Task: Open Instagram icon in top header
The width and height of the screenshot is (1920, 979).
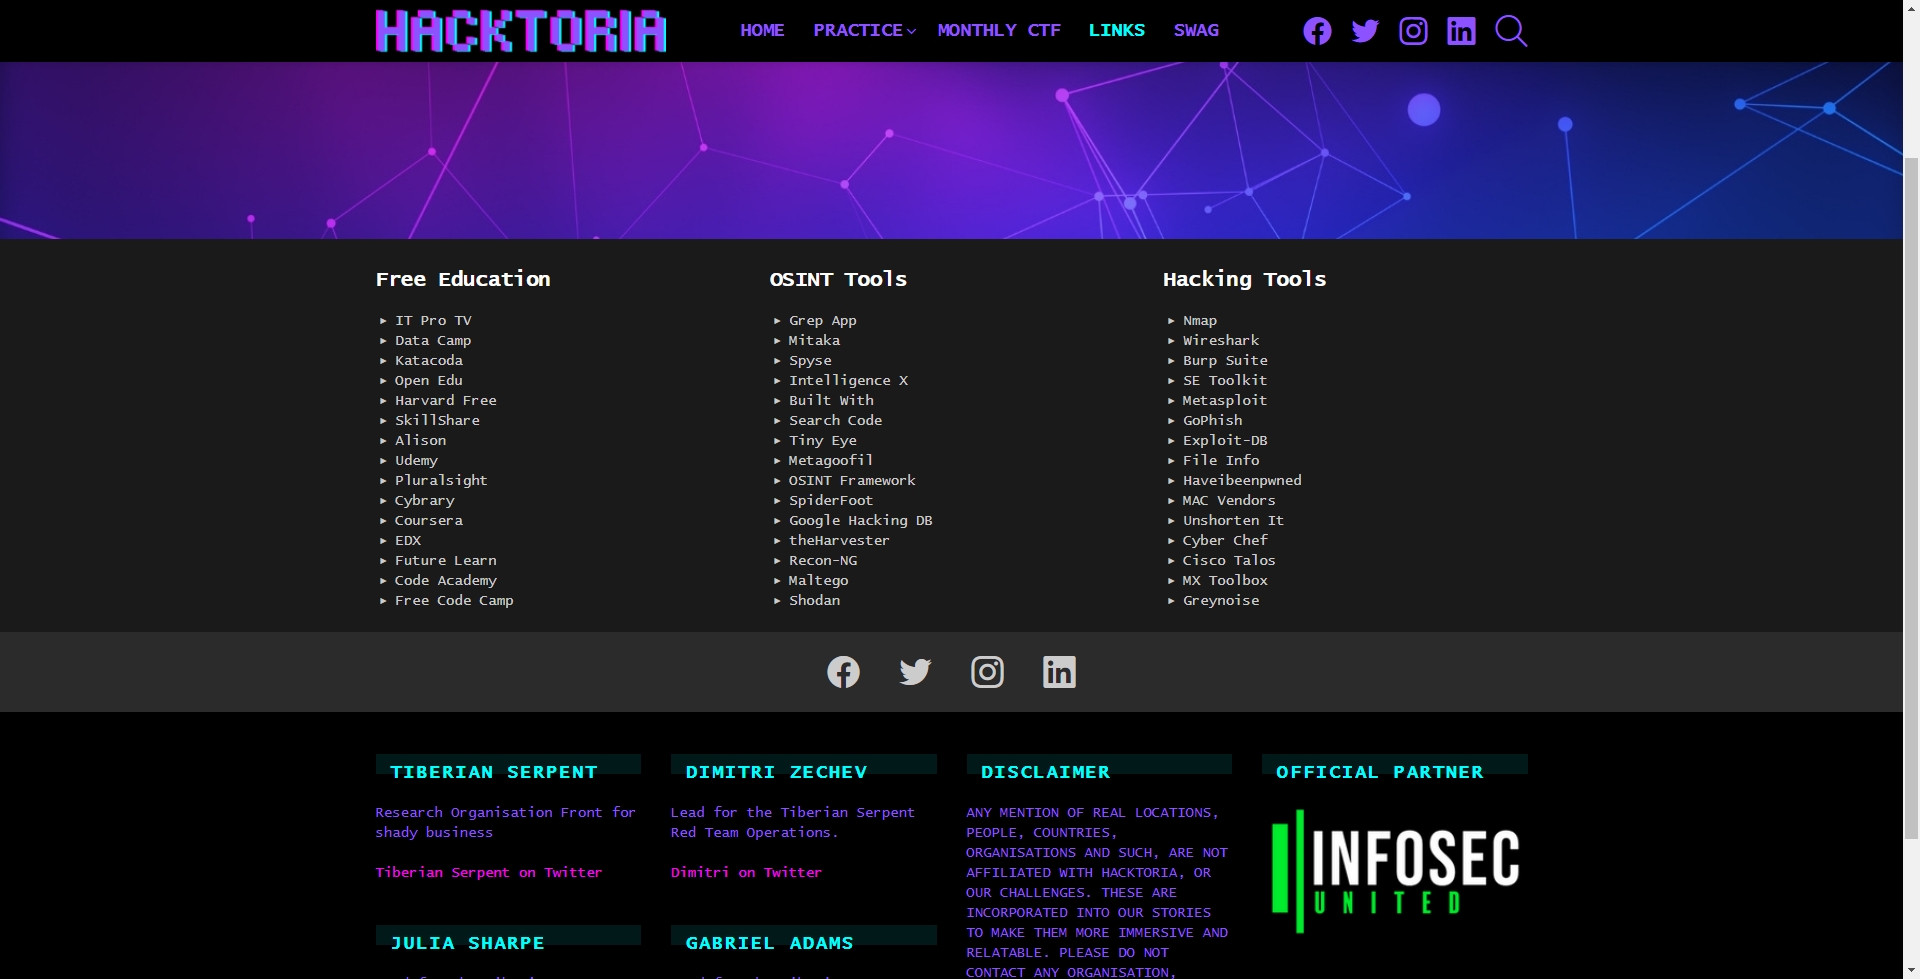Action: click(x=1413, y=31)
